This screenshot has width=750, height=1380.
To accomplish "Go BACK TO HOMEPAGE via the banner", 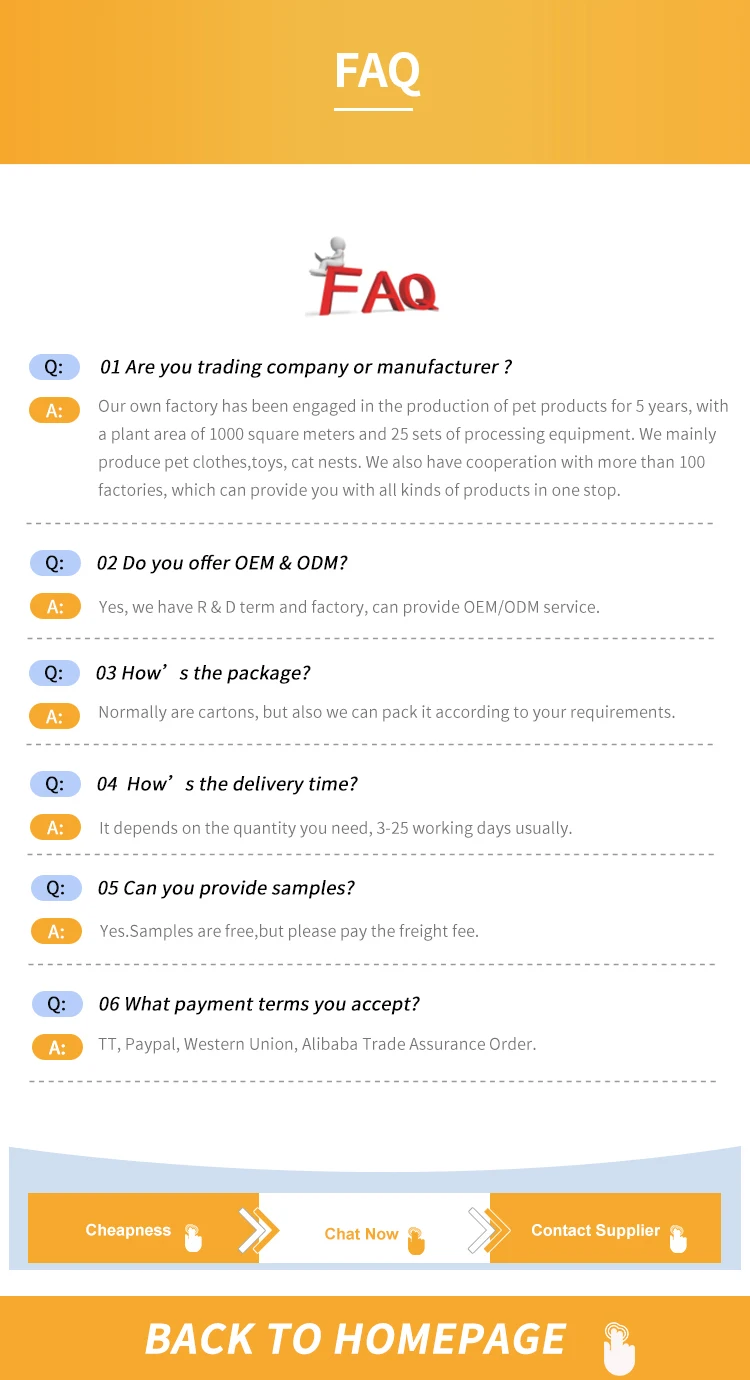I will click(x=356, y=1339).
